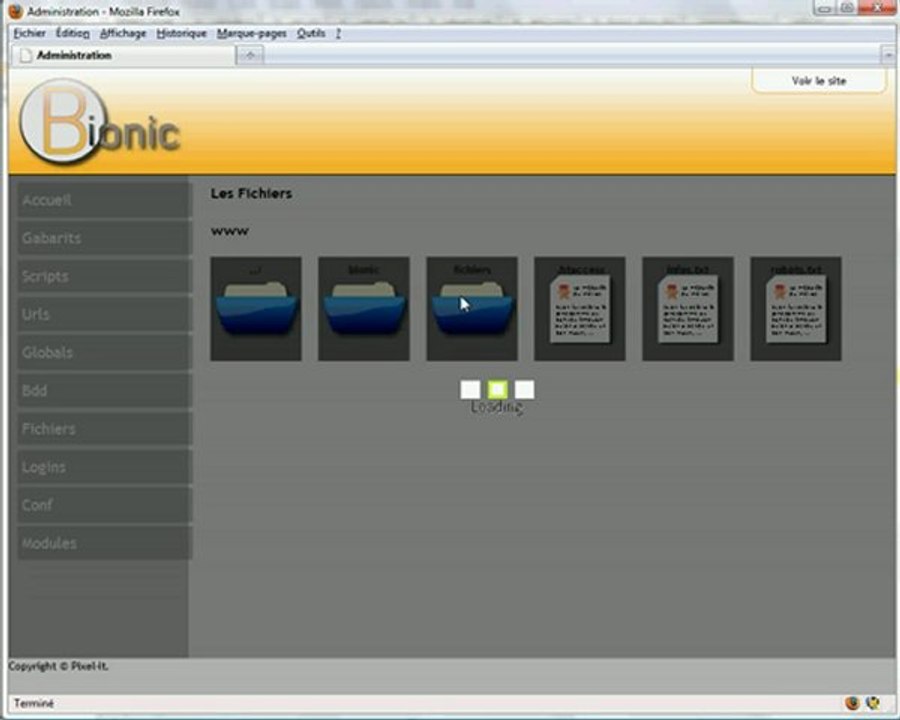Open the Logins section
This screenshot has height=720, width=900.
coord(104,467)
